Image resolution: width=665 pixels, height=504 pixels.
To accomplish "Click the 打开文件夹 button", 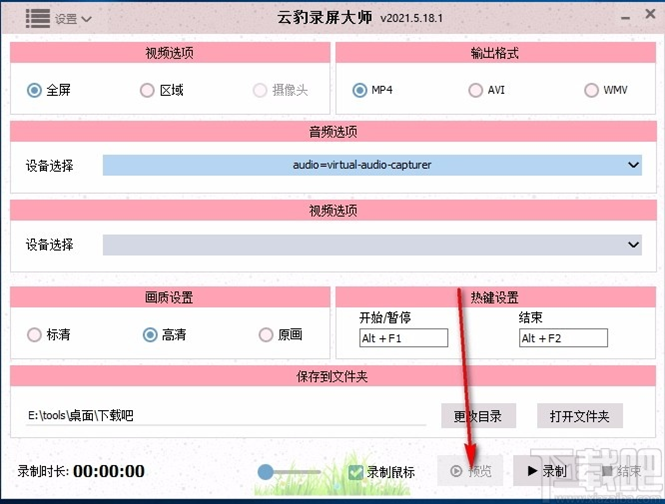I will (x=580, y=416).
